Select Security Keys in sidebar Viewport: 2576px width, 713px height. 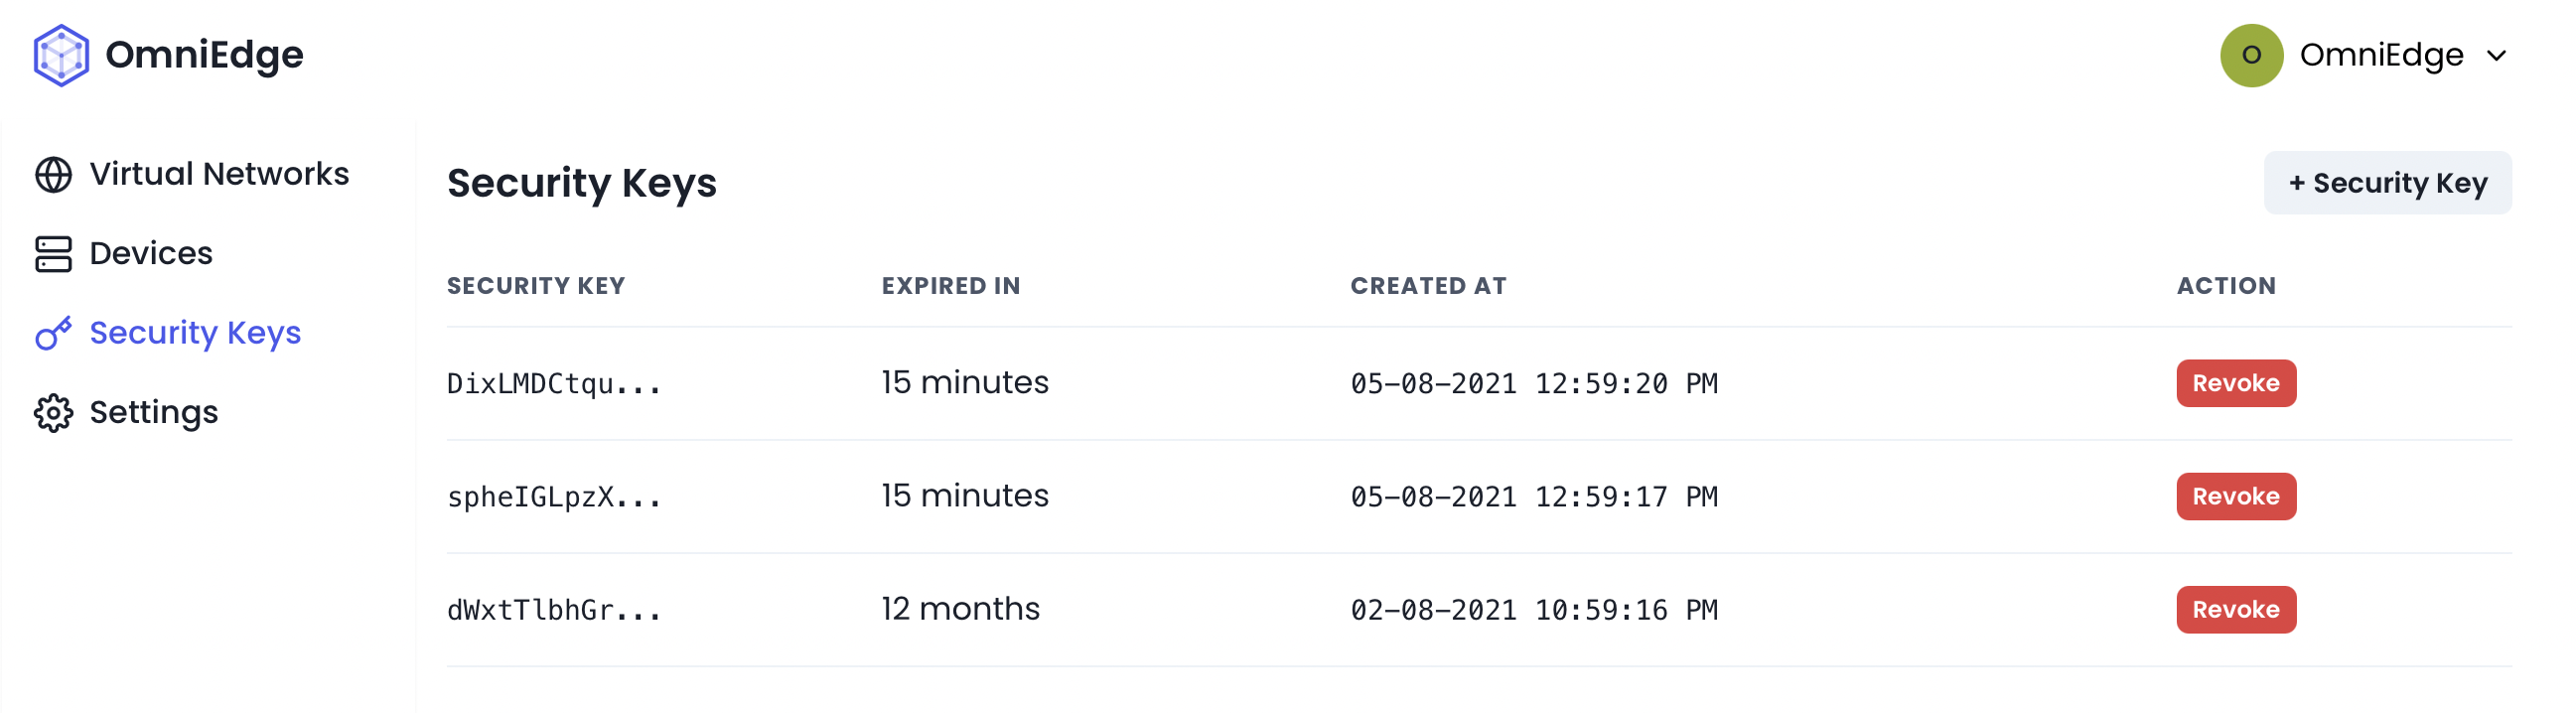tap(195, 333)
